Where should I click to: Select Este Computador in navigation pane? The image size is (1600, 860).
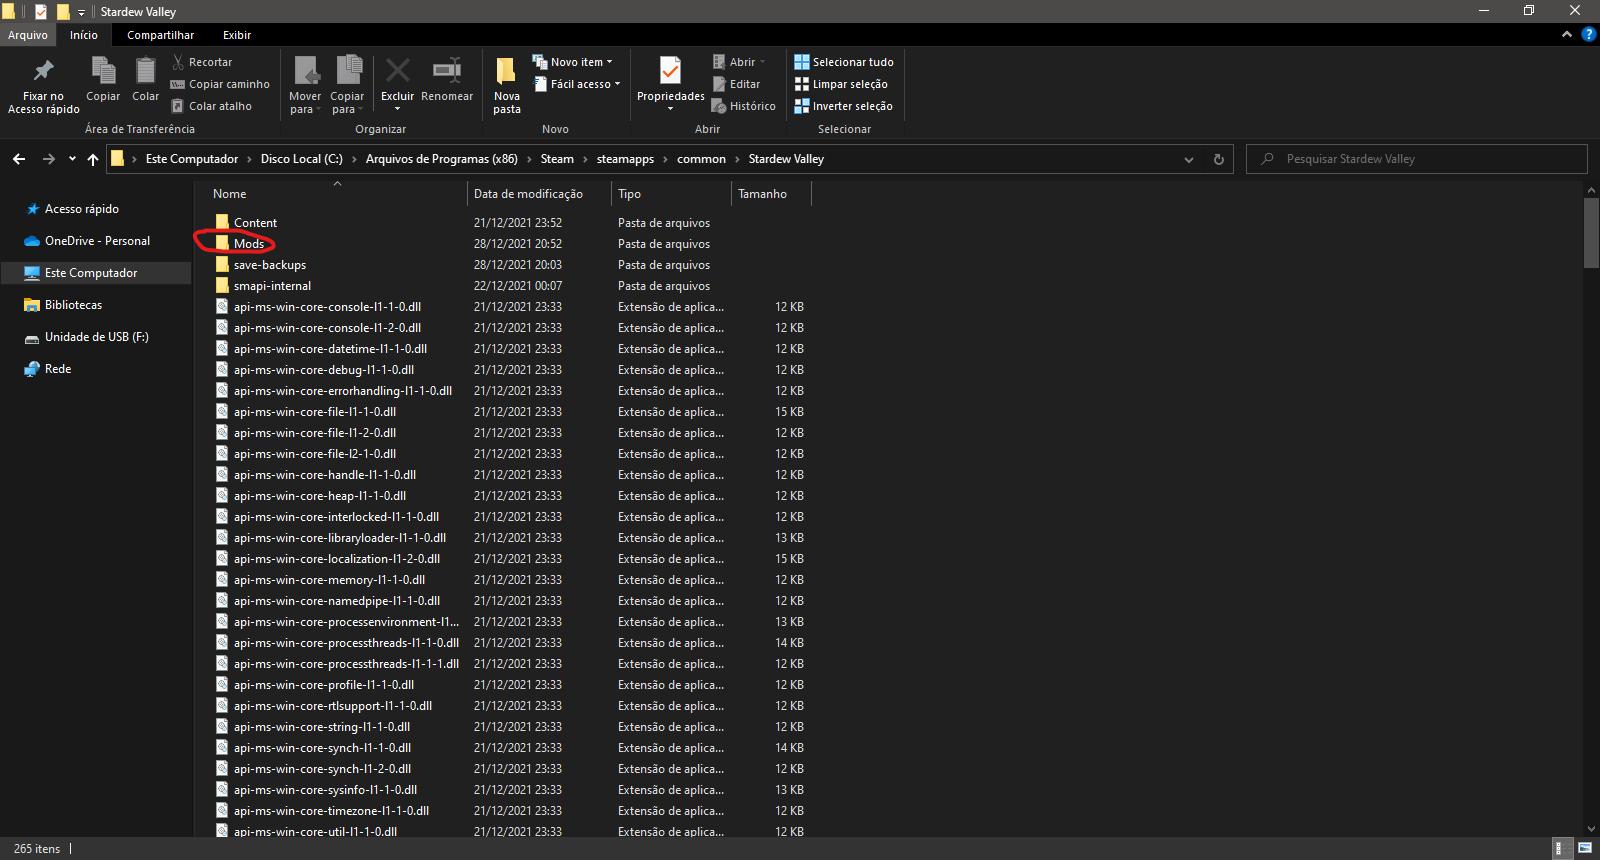[x=96, y=273]
